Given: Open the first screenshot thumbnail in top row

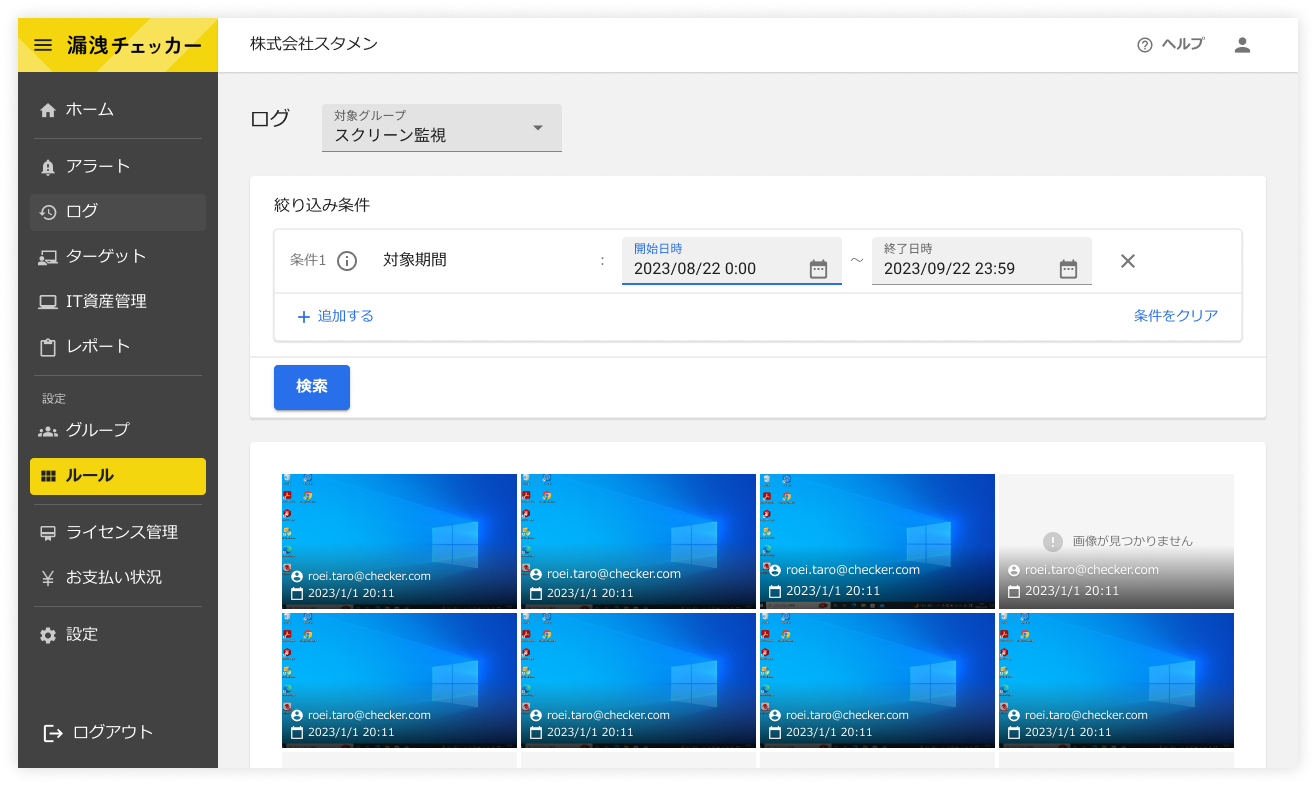Looking at the screenshot, I should (399, 541).
